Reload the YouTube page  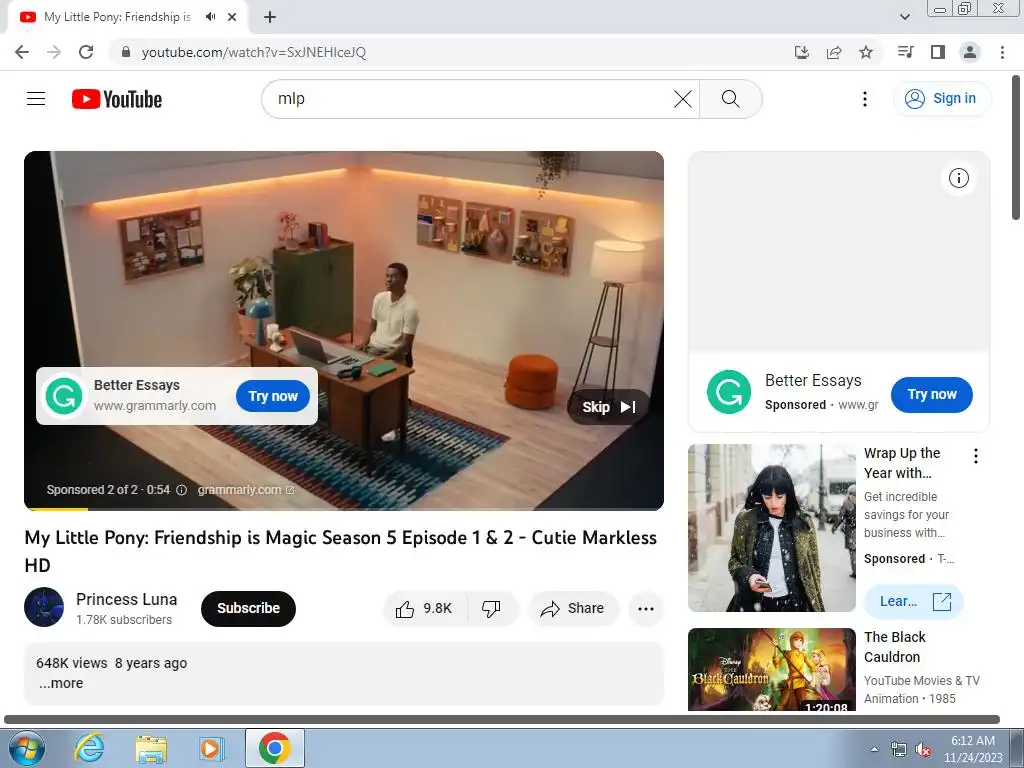point(86,52)
